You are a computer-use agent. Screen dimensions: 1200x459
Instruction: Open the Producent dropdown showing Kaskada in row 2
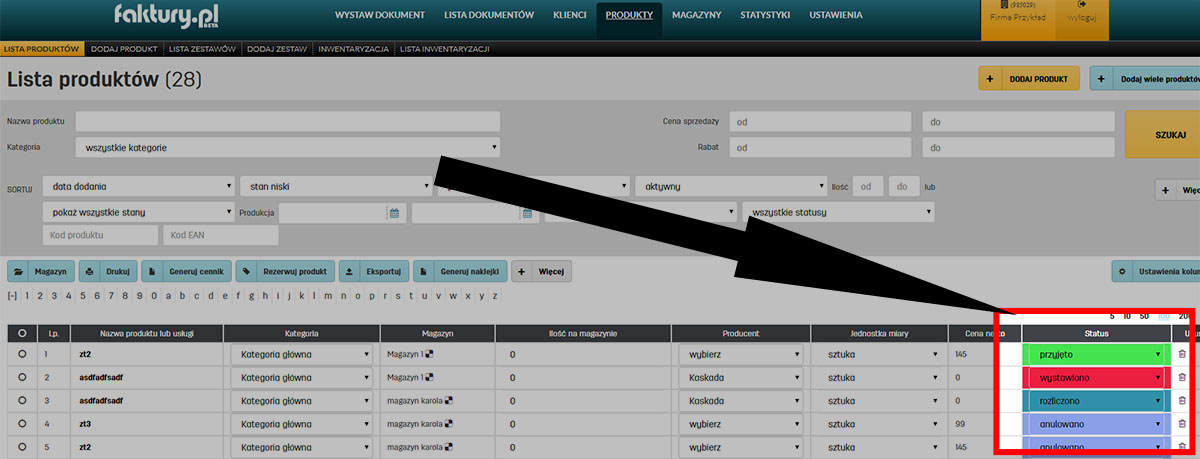(740, 378)
